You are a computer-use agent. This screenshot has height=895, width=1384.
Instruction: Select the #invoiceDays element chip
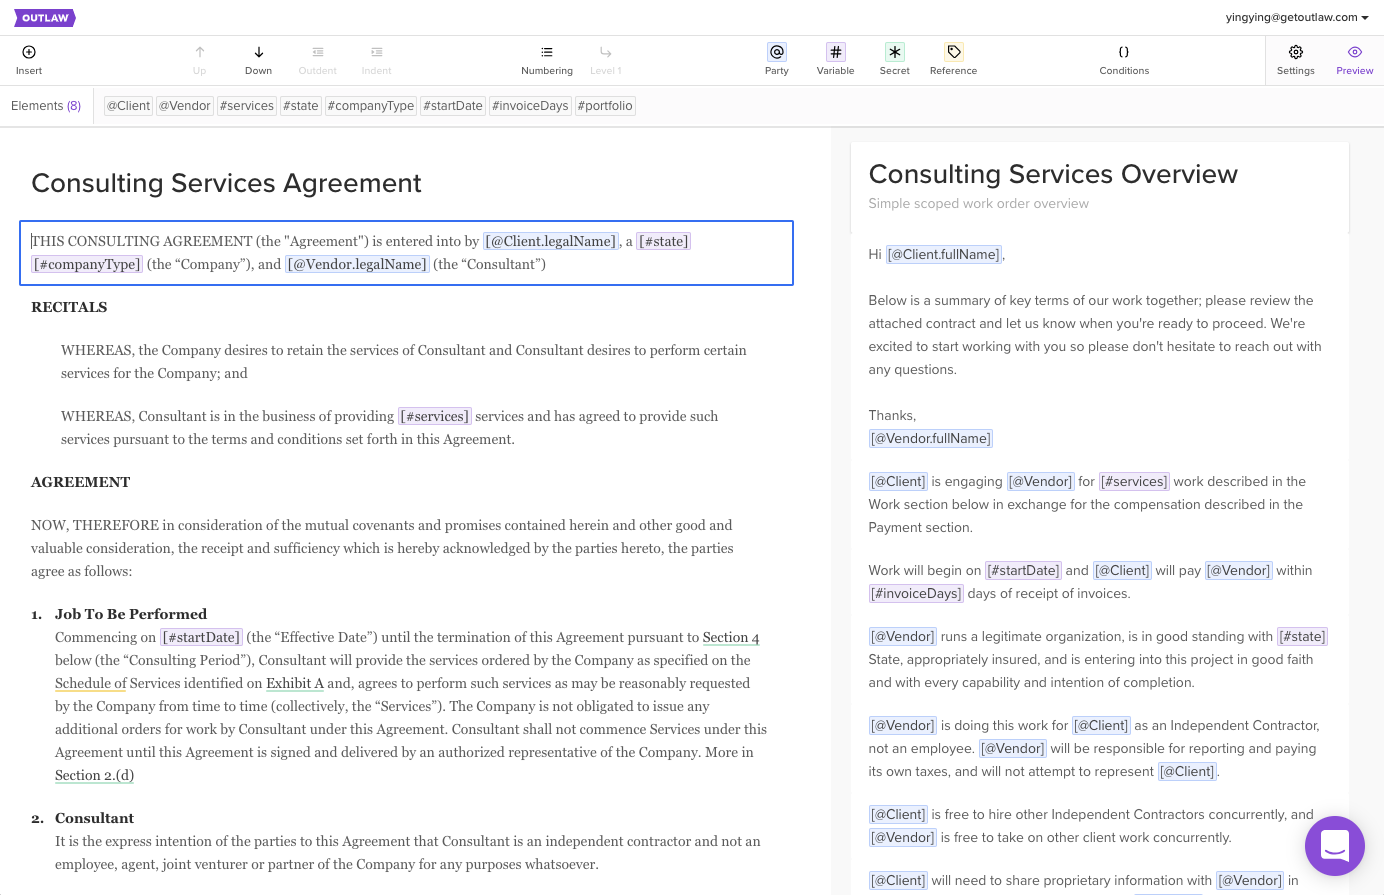pyautogui.click(x=530, y=106)
